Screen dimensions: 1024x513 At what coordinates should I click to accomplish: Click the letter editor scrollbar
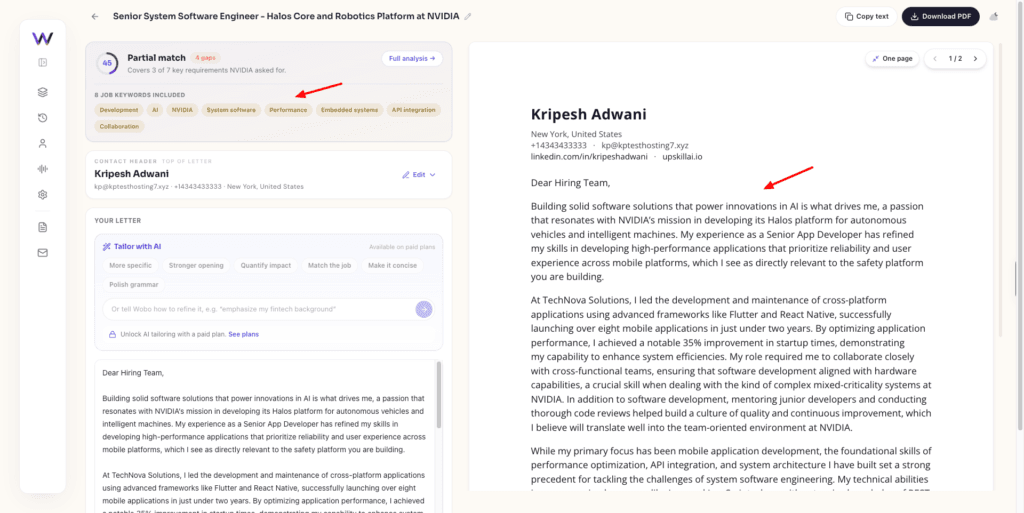(438, 396)
